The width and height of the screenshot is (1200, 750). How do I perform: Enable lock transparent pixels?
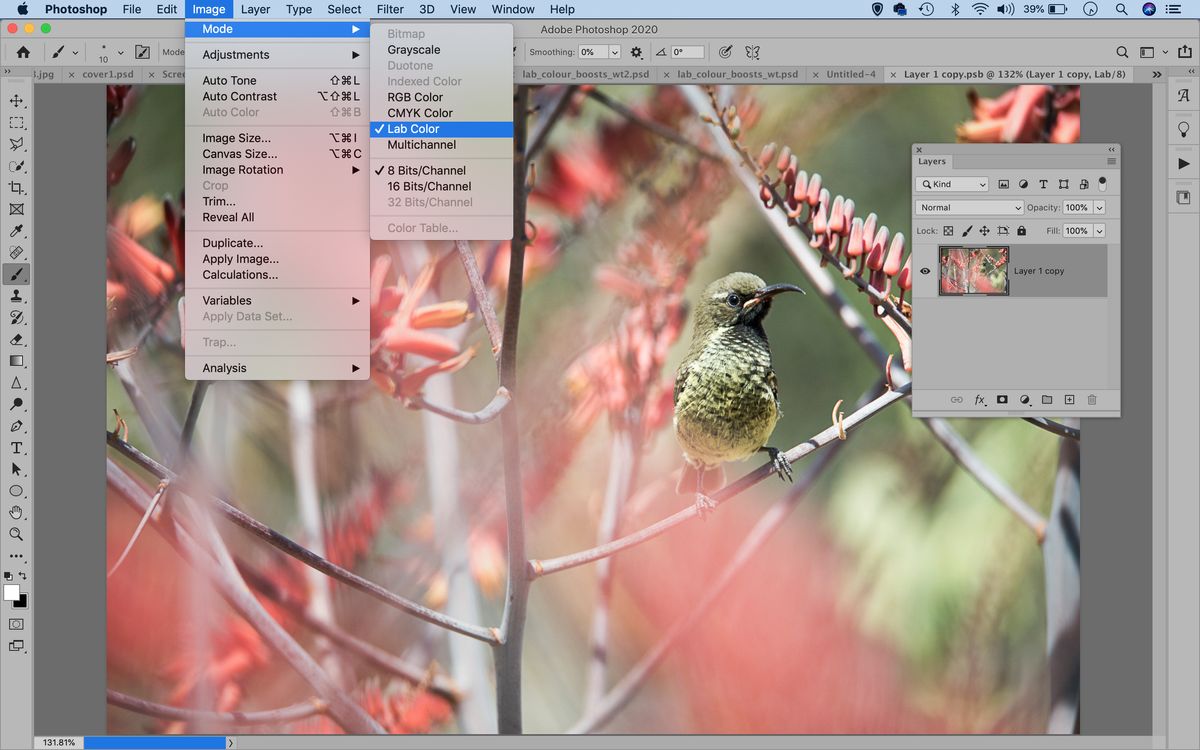point(948,230)
